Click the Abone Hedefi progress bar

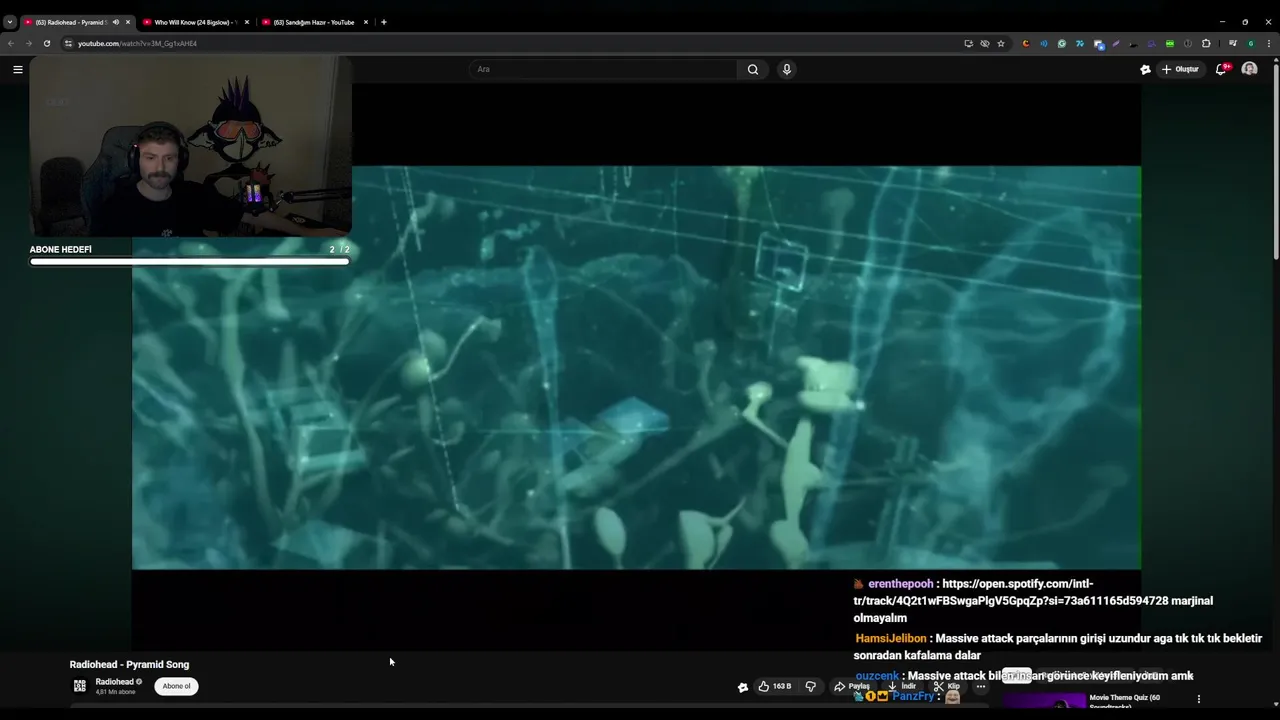190,262
